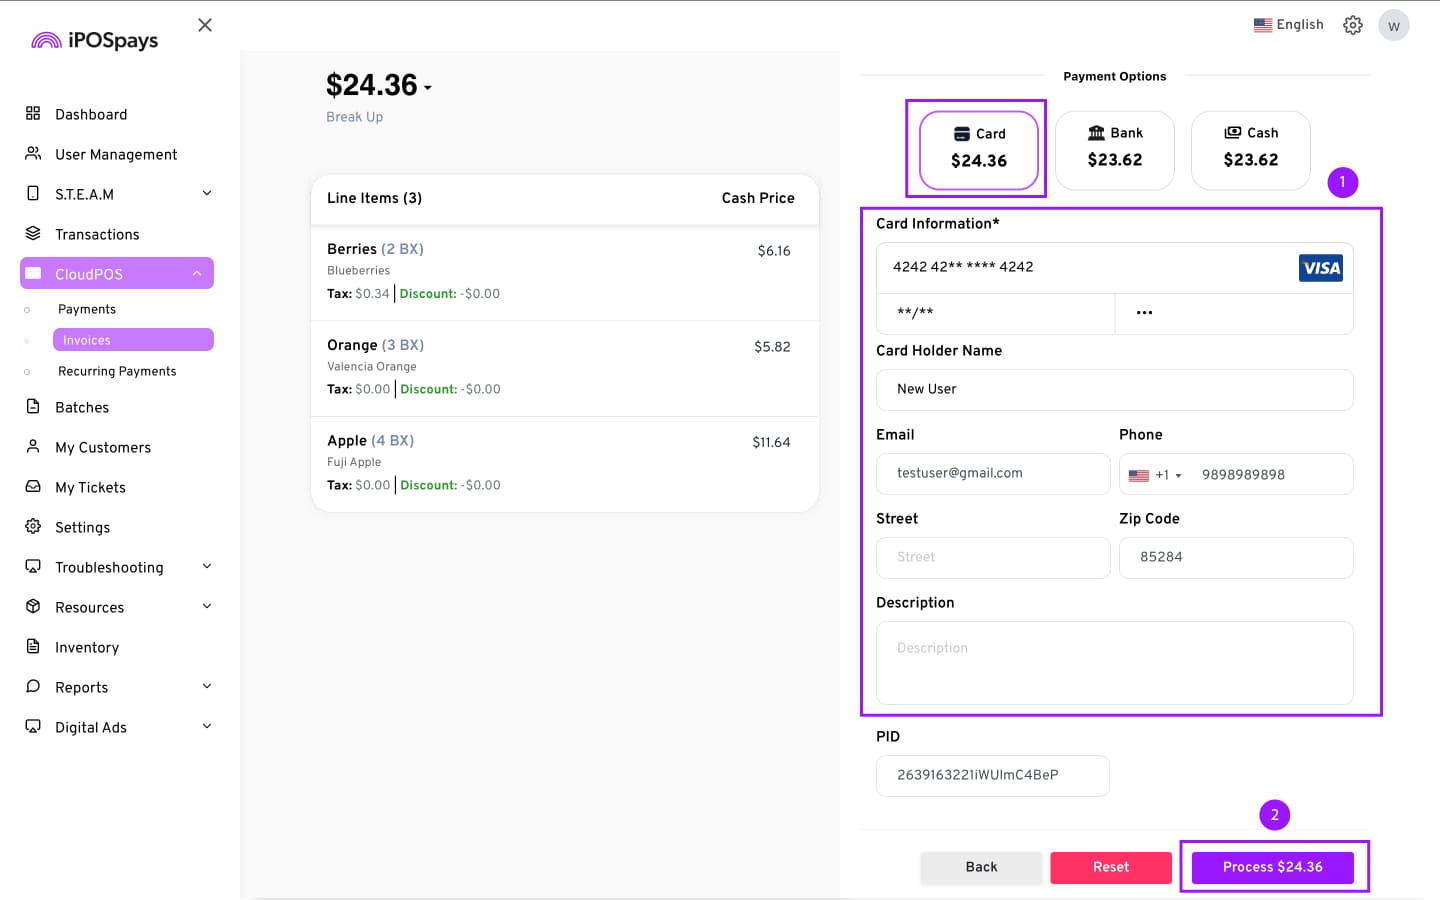Open settings via top-right gear icon
1441x900 pixels.
tap(1353, 25)
